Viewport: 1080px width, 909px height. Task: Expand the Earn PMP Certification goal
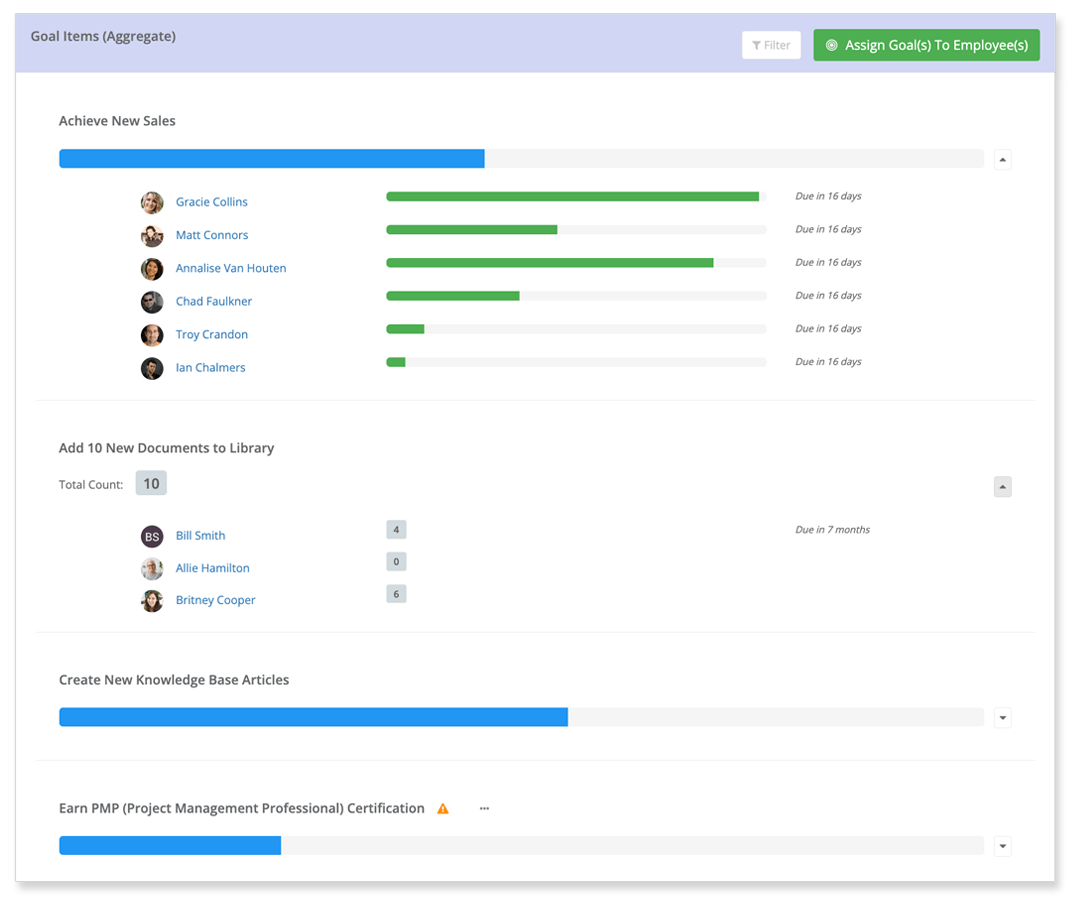pyautogui.click(x=1002, y=847)
